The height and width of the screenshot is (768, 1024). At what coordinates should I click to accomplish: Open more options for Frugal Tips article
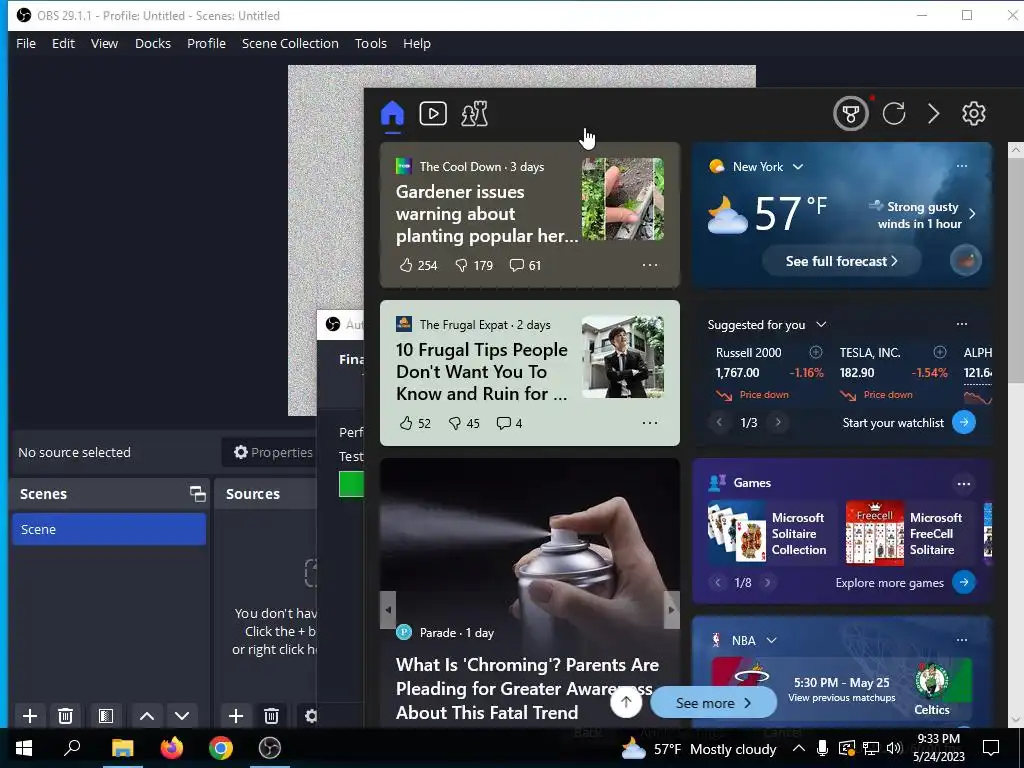coord(650,423)
